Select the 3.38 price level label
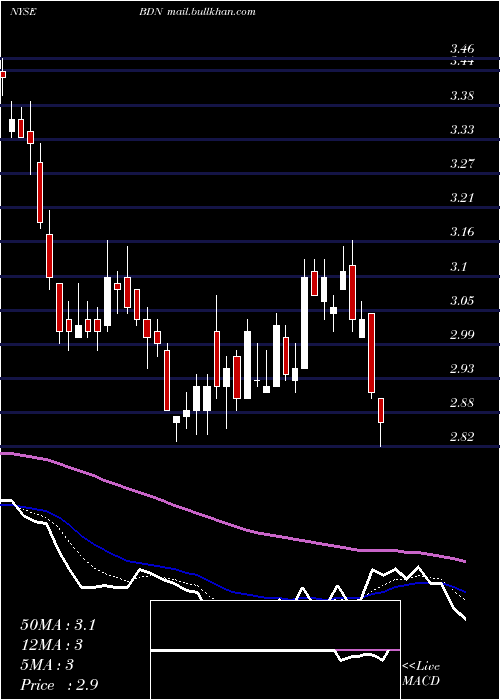The width and height of the screenshot is (500, 700). tap(462, 96)
